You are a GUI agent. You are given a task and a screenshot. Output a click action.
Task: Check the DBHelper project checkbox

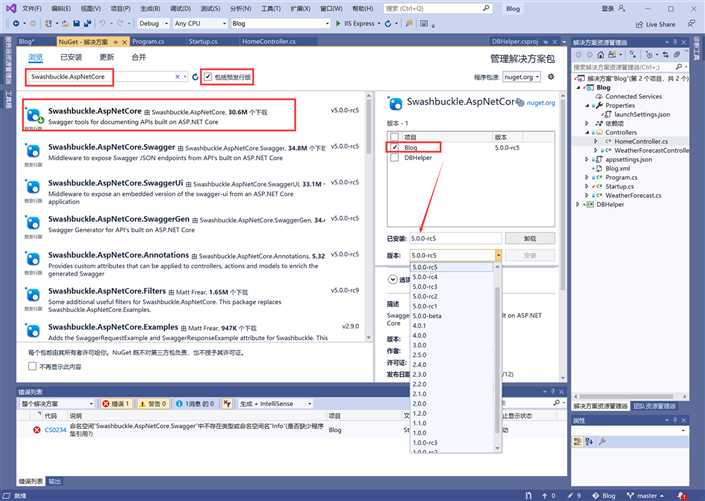[x=394, y=158]
